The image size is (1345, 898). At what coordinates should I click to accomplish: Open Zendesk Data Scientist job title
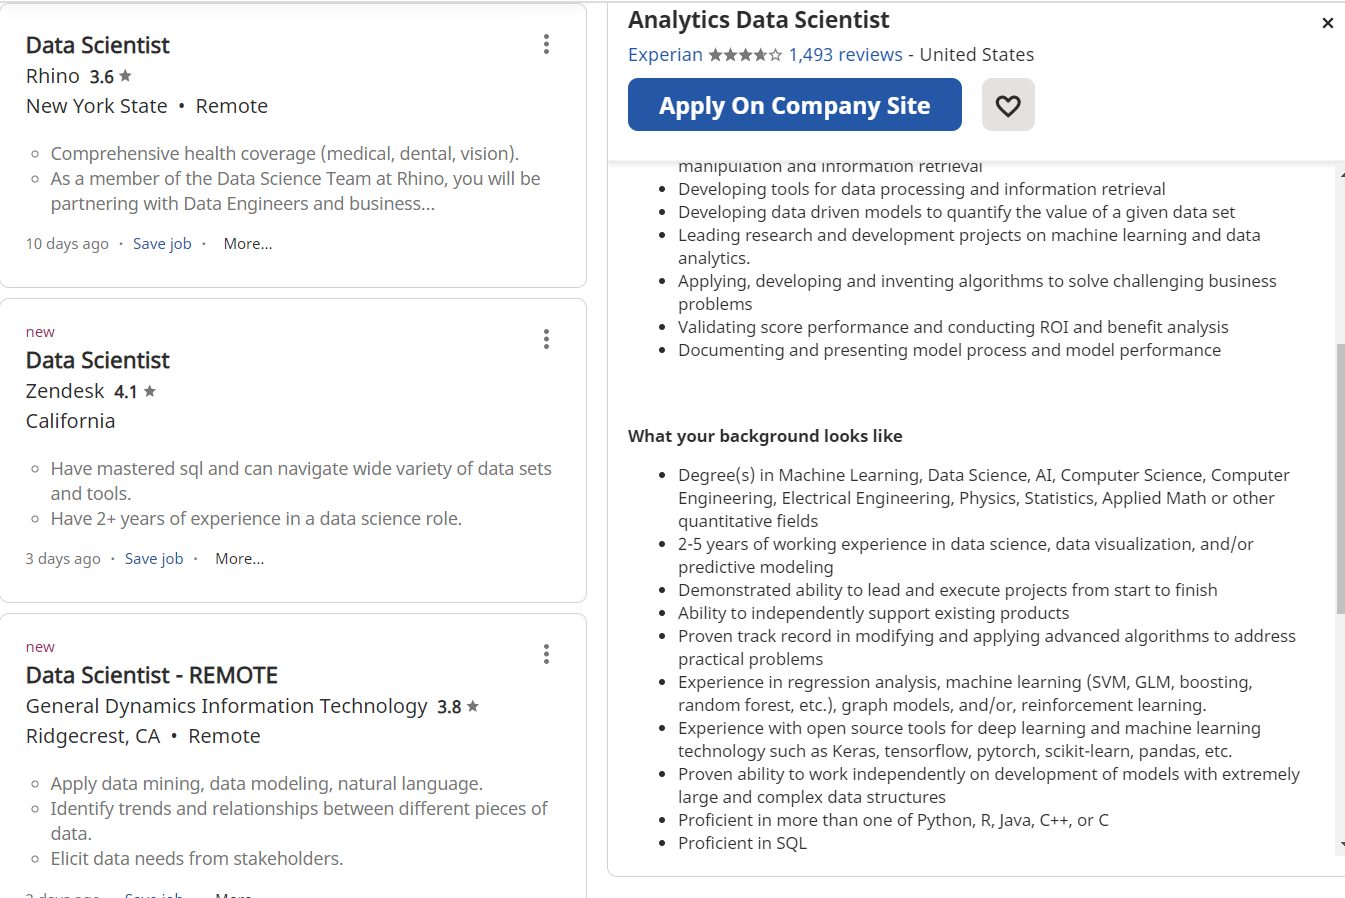click(98, 360)
